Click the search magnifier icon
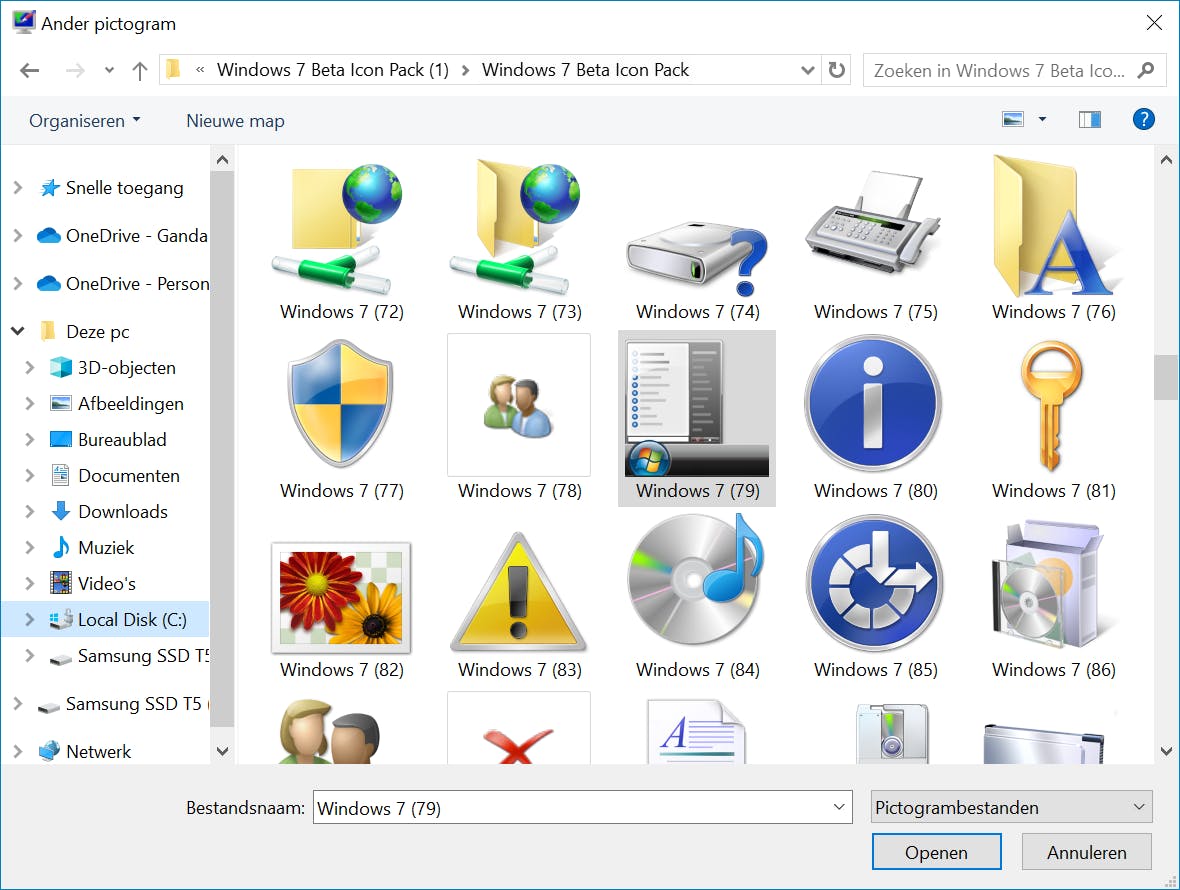The height and width of the screenshot is (890, 1180). pos(1146,70)
